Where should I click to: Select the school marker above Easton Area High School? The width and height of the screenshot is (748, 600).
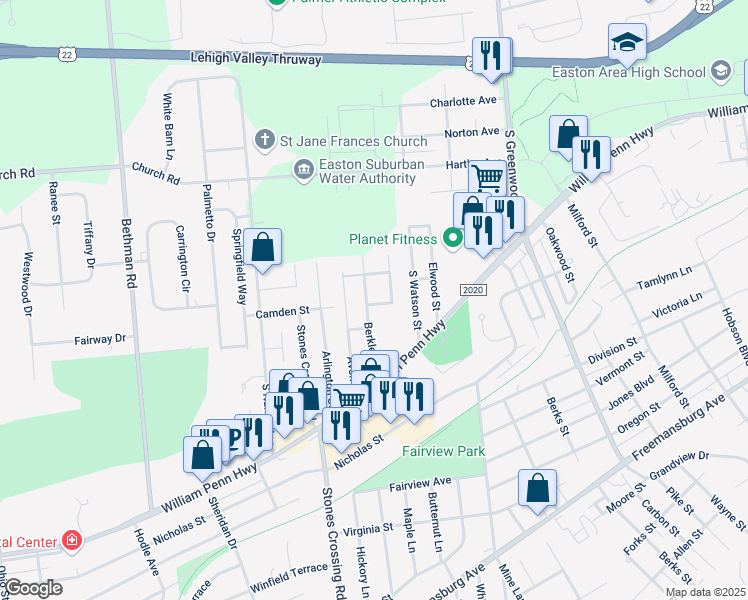click(627, 43)
